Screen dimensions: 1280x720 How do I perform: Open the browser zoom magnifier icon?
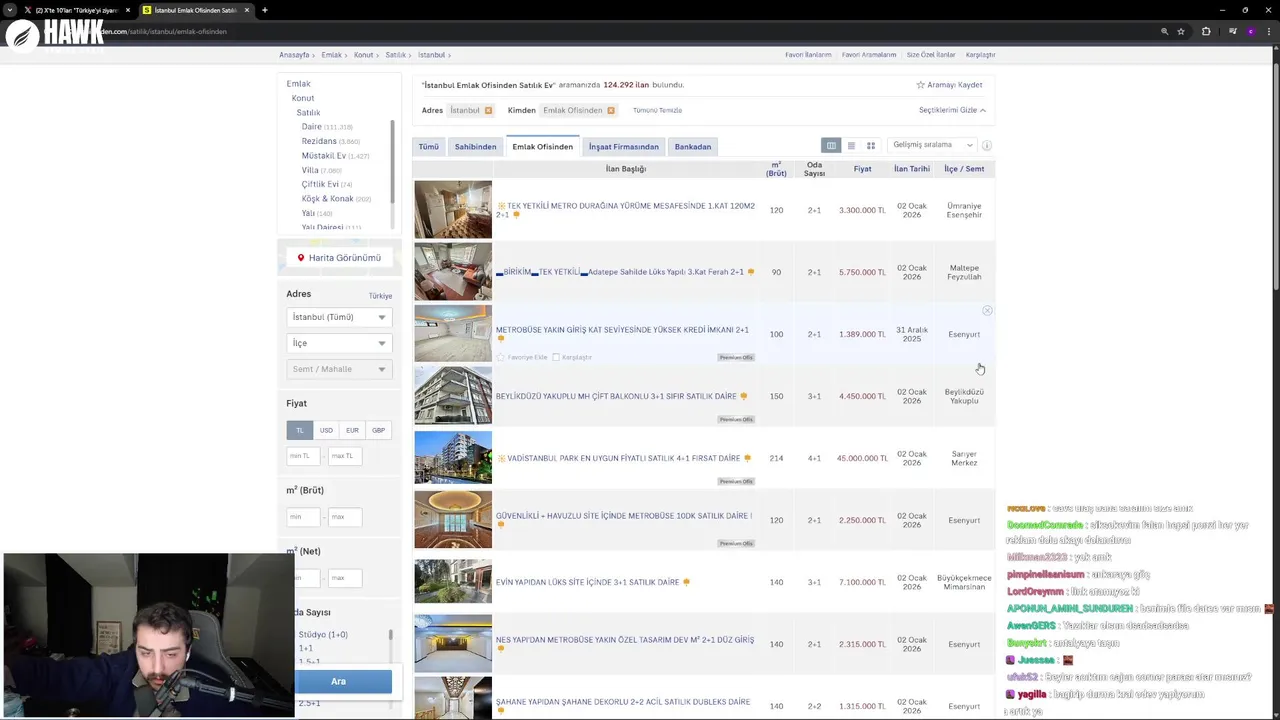tap(1164, 31)
